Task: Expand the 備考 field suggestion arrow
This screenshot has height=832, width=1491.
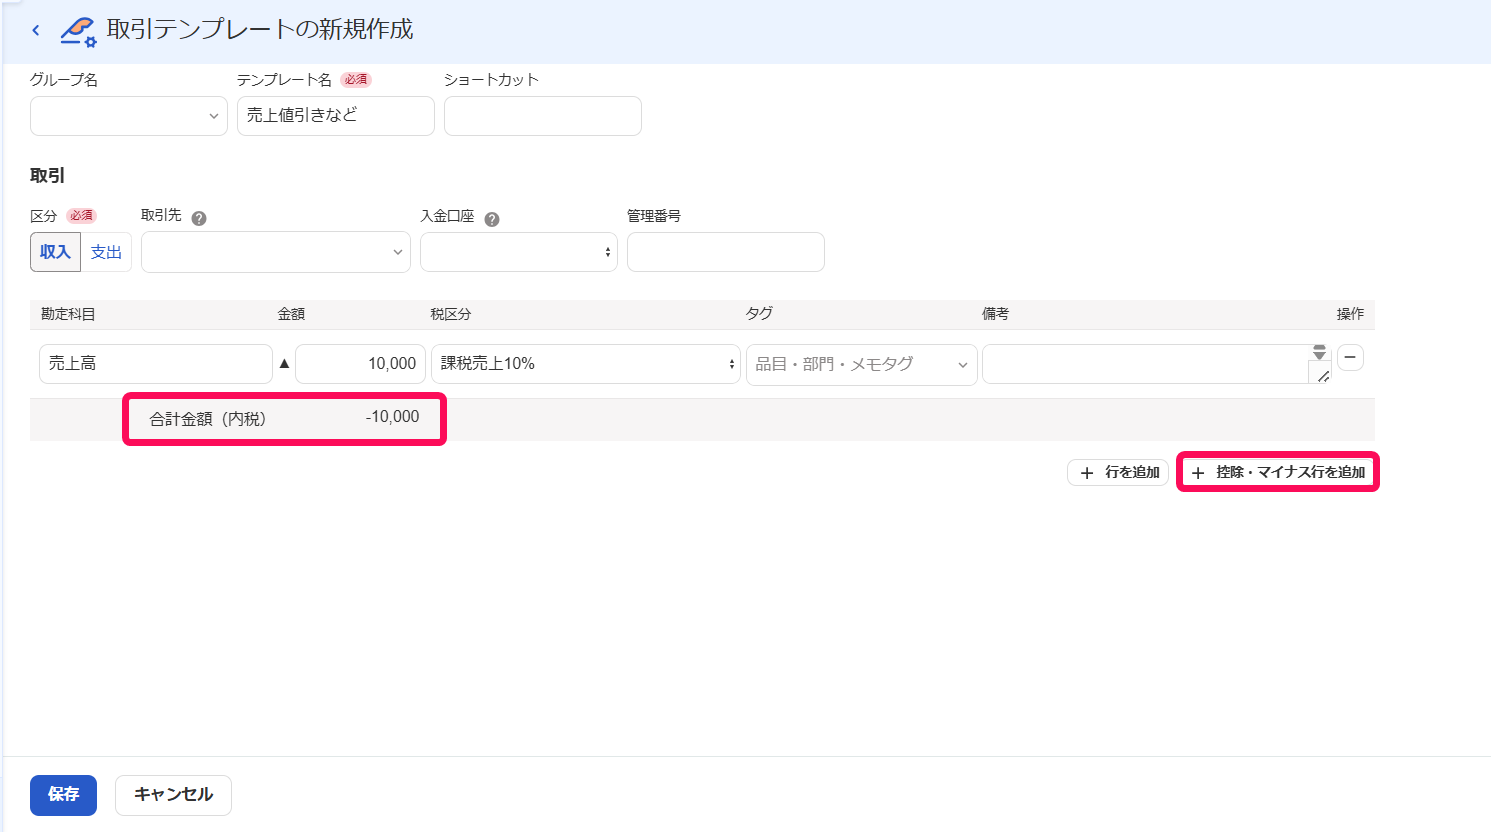Action: (1320, 352)
